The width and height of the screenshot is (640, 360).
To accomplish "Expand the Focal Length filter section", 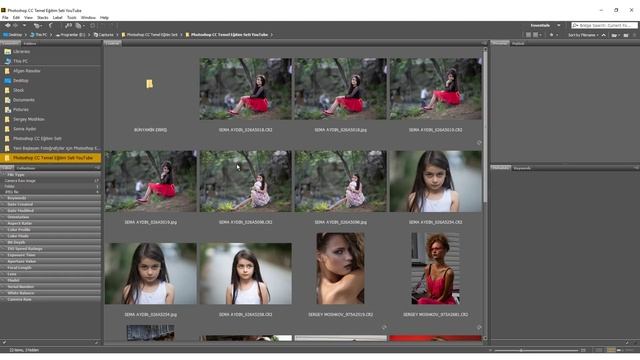I will 51,268.
